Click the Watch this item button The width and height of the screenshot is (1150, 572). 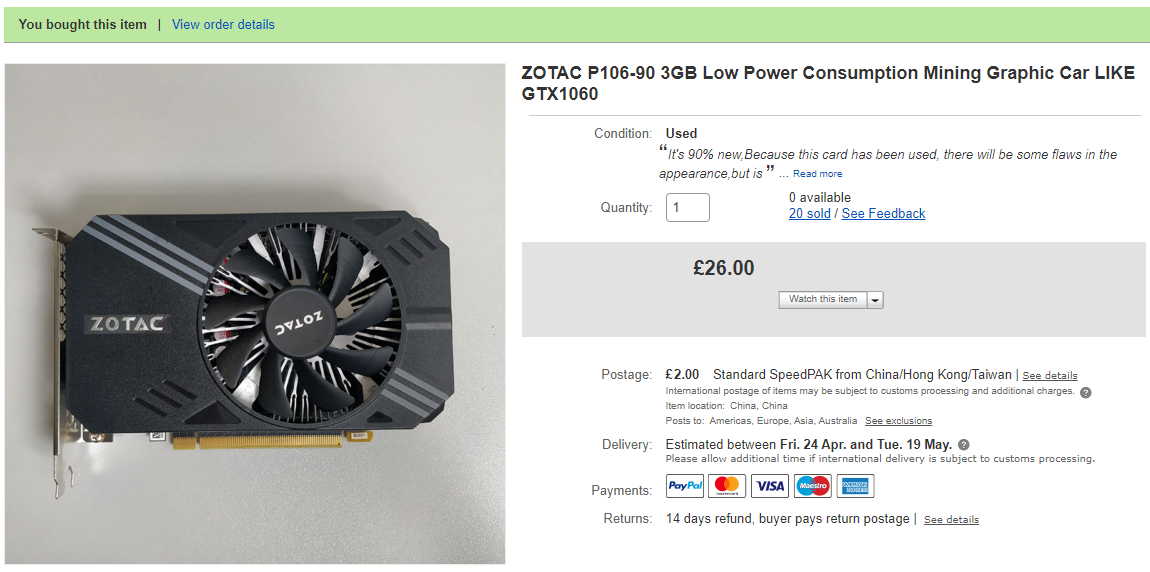(x=823, y=299)
